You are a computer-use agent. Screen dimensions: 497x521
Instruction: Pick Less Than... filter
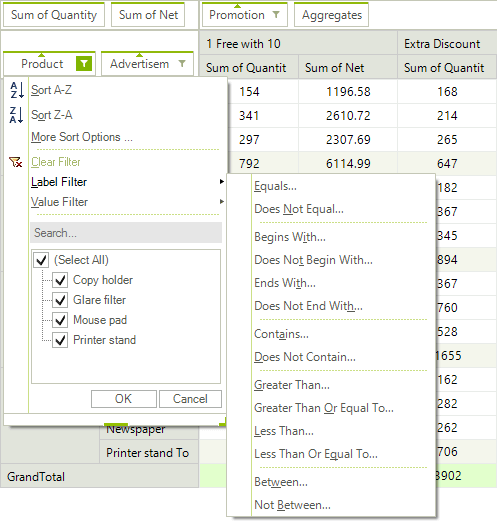(x=284, y=431)
